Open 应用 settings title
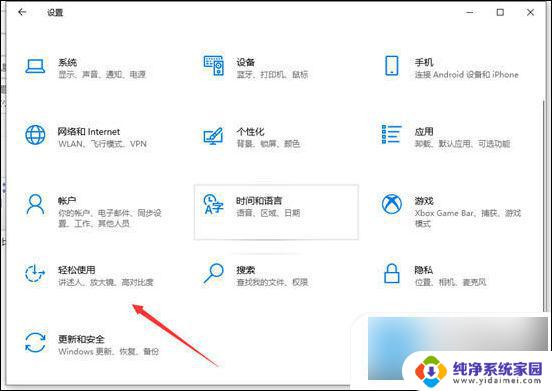The width and height of the screenshot is (552, 391). 424,132
